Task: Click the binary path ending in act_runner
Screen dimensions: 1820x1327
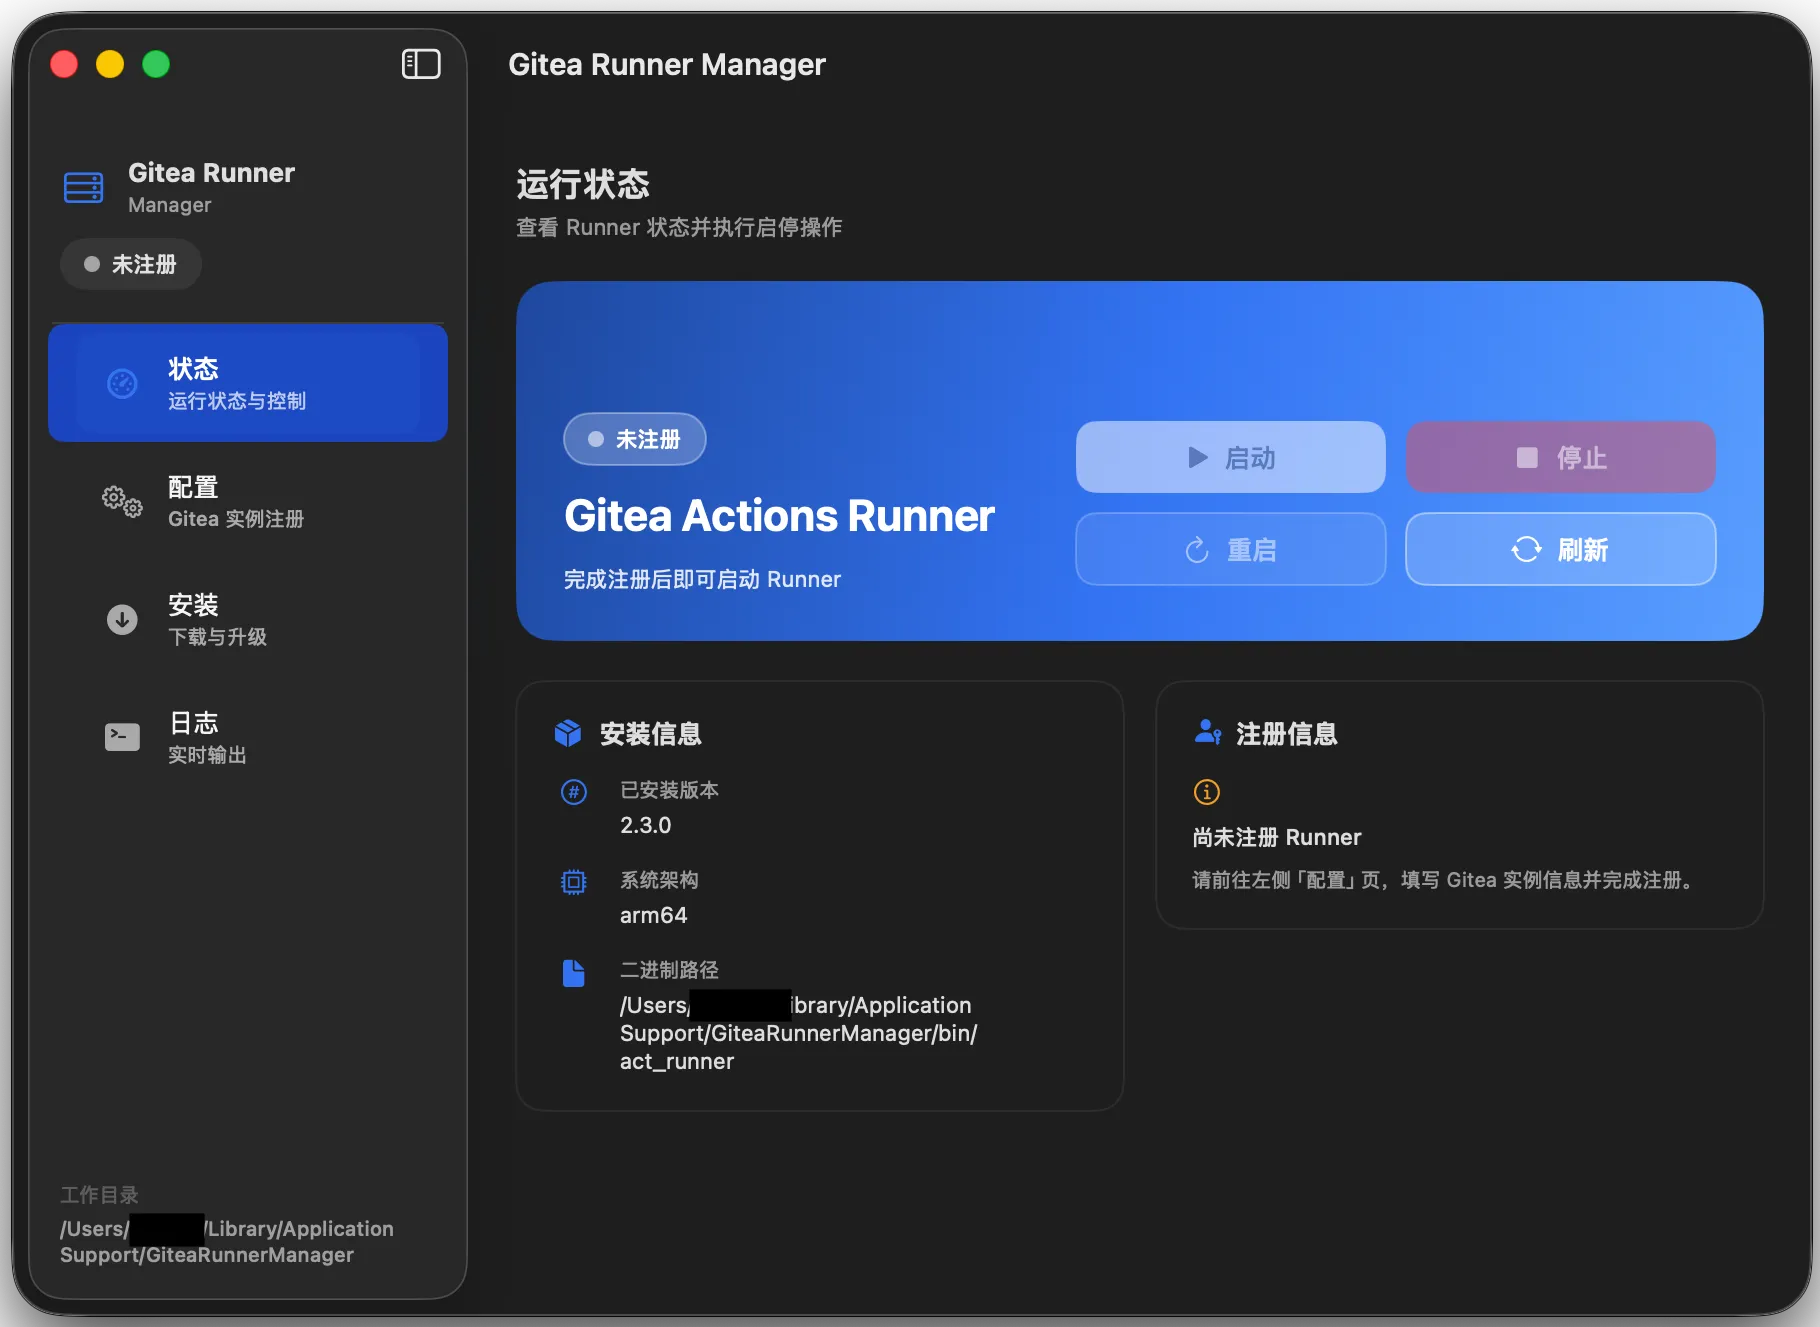Action: [x=798, y=1033]
